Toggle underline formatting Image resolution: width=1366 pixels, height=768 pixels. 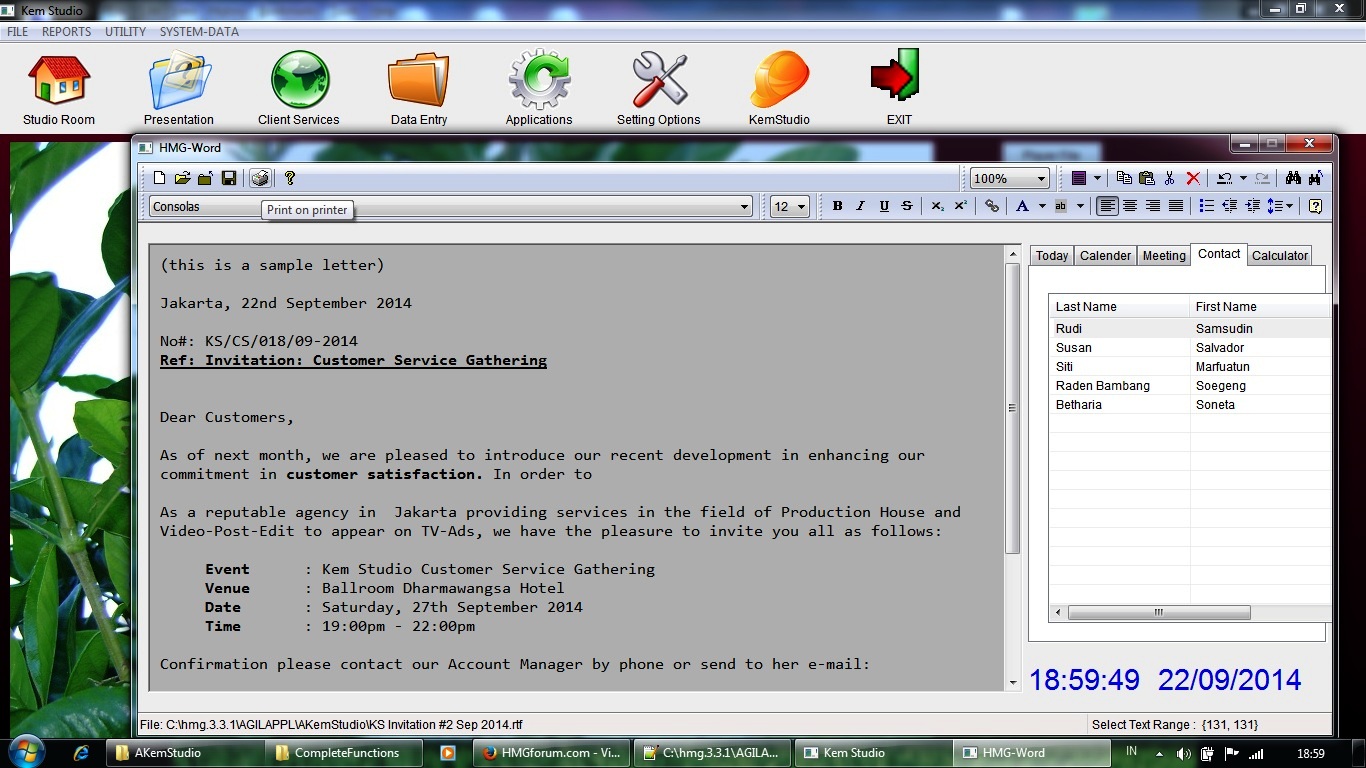click(x=884, y=206)
